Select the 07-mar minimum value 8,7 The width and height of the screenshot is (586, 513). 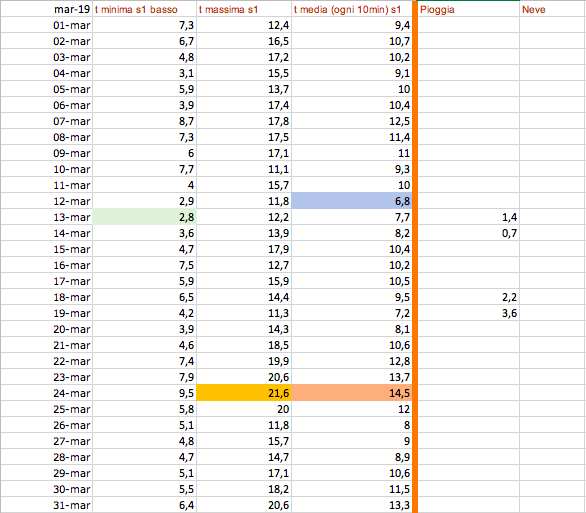[x=144, y=121]
